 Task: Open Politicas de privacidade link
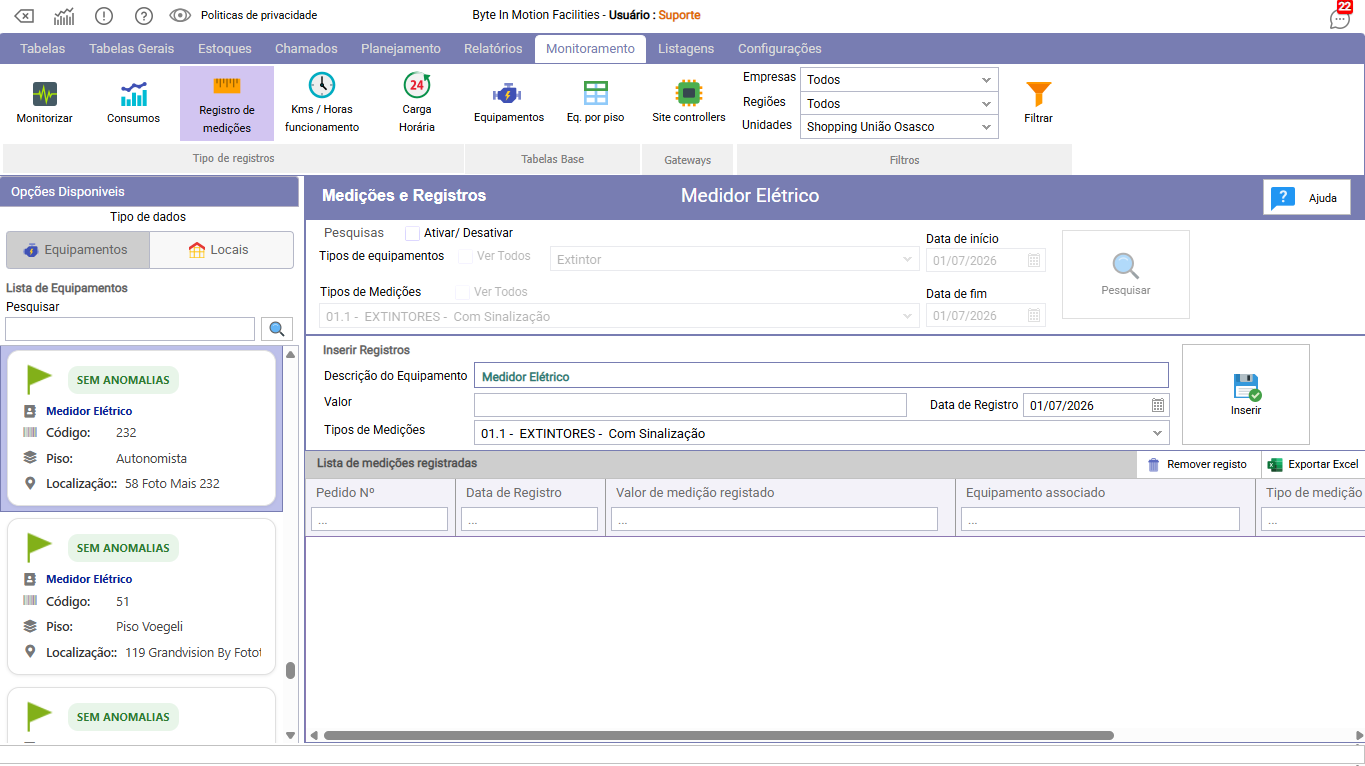click(259, 15)
